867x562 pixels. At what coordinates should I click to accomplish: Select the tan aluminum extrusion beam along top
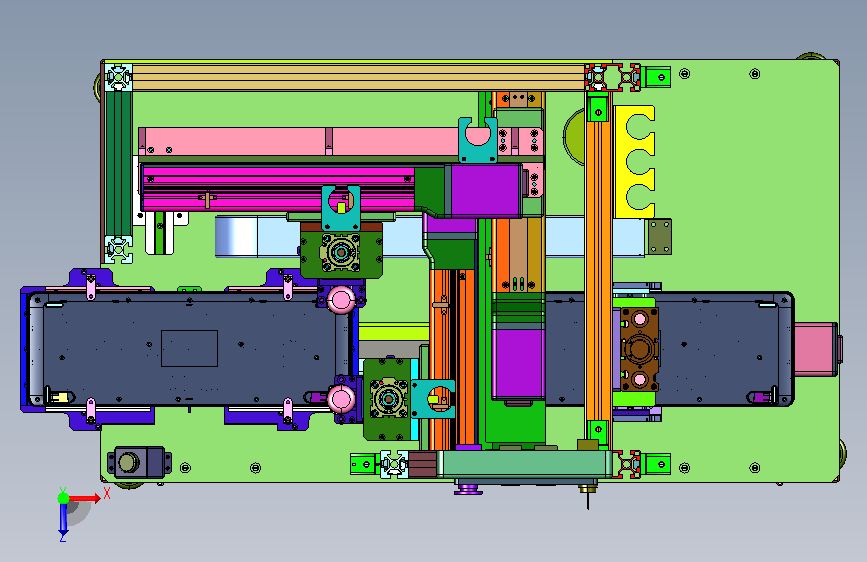(358, 77)
